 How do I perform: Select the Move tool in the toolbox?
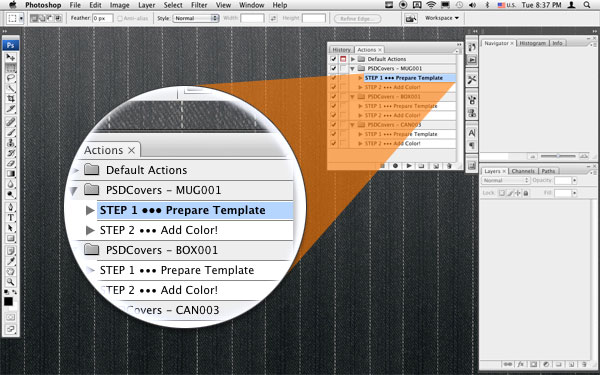11,57
